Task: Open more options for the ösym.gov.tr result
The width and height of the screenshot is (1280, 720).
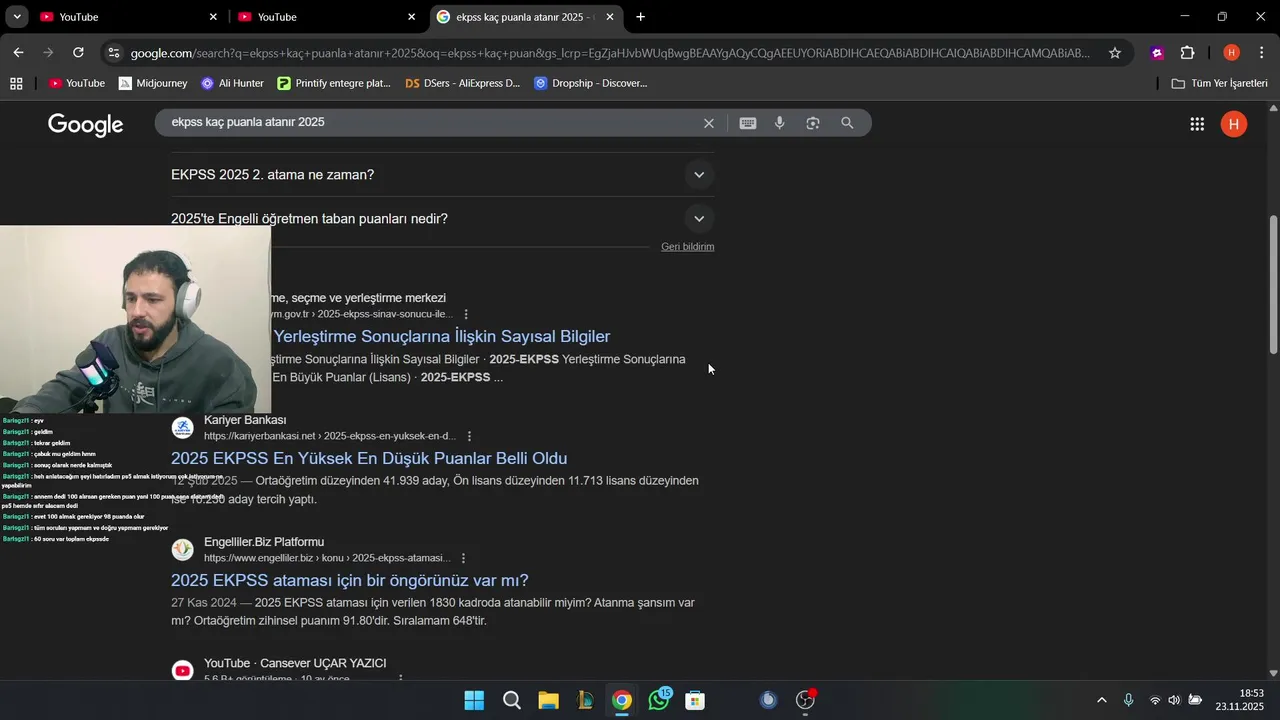Action: [x=466, y=314]
